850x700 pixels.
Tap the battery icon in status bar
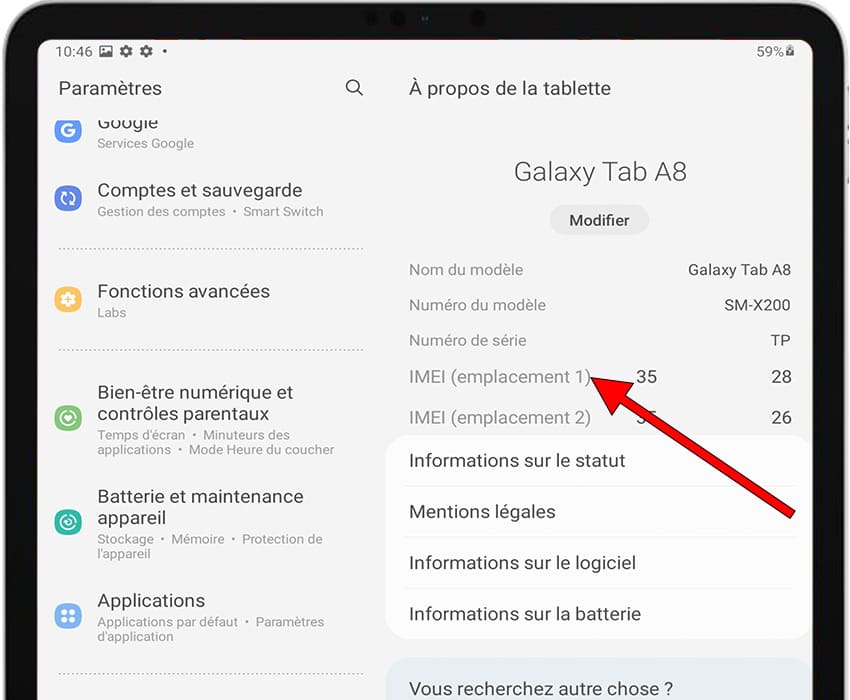pyautogui.click(x=790, y=51)
